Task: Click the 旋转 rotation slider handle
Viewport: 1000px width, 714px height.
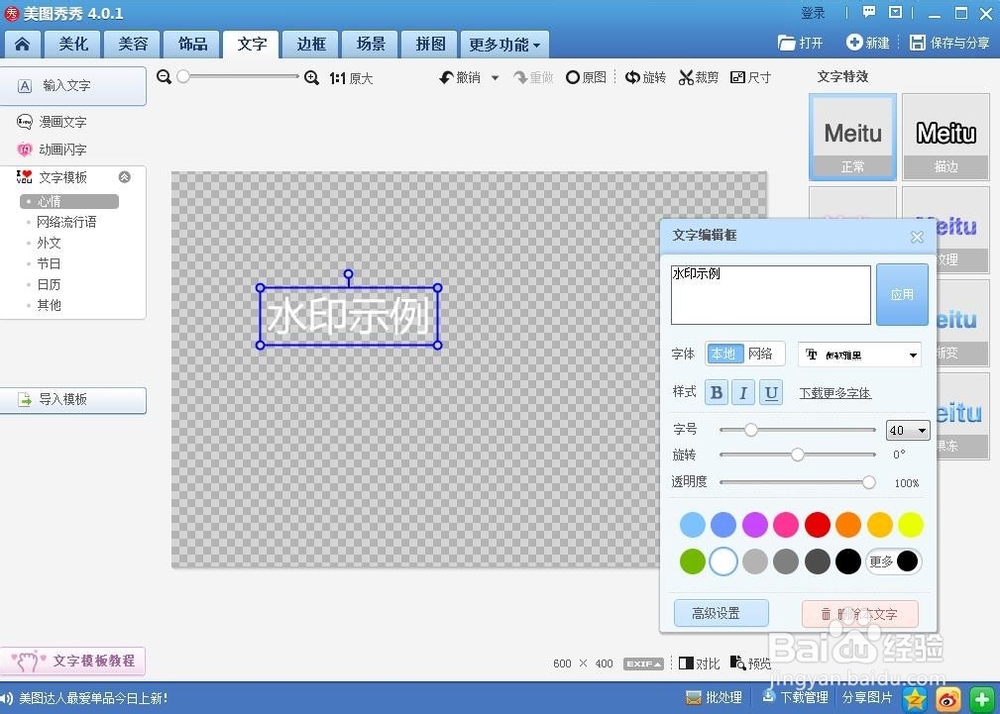Action: 797,455
